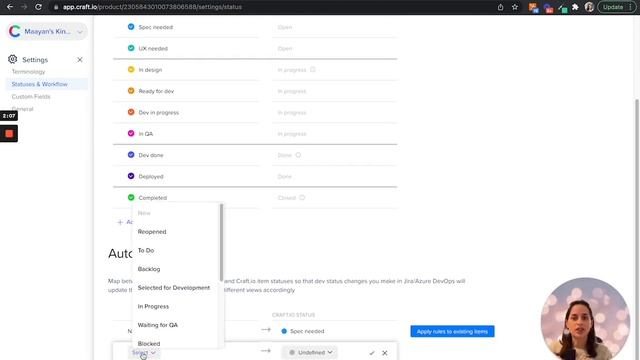Click the info icon next to In progress category
Image resolution: width=640 pixels, height=360 pixels.
[313, 70]
